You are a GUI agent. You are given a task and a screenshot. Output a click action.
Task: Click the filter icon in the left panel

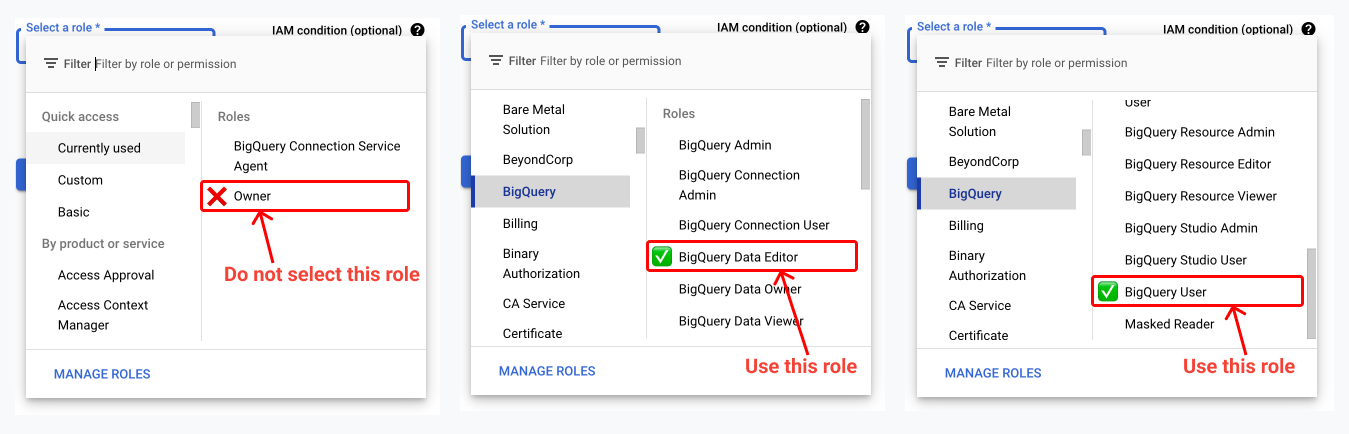(50, 64)
